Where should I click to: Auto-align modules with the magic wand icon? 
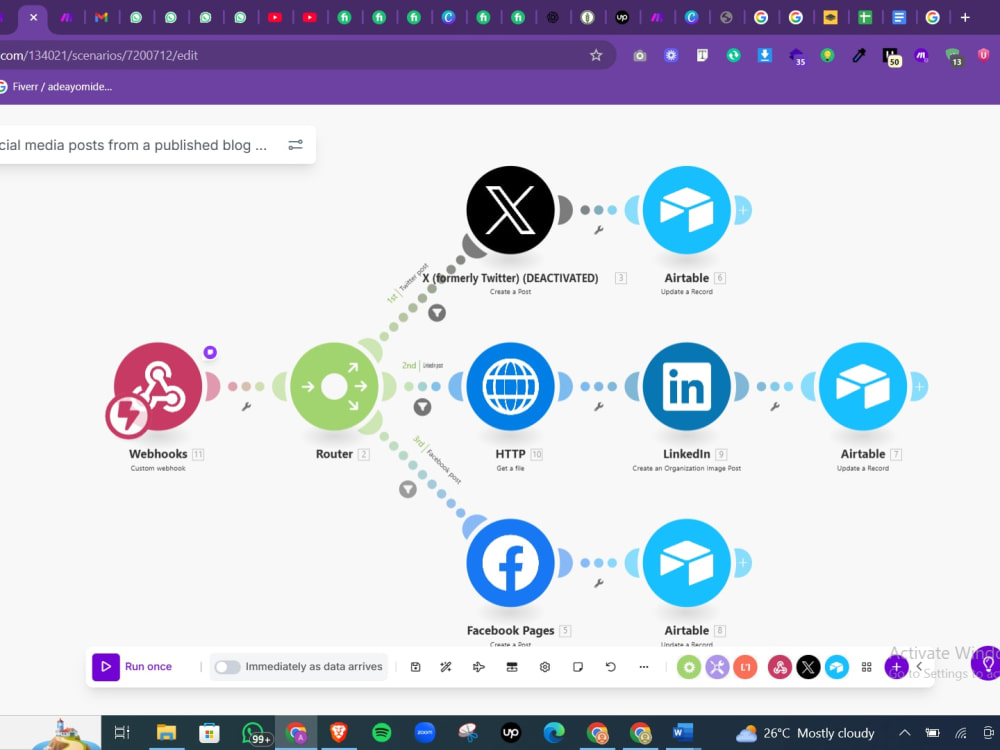(x=446, y=667)
